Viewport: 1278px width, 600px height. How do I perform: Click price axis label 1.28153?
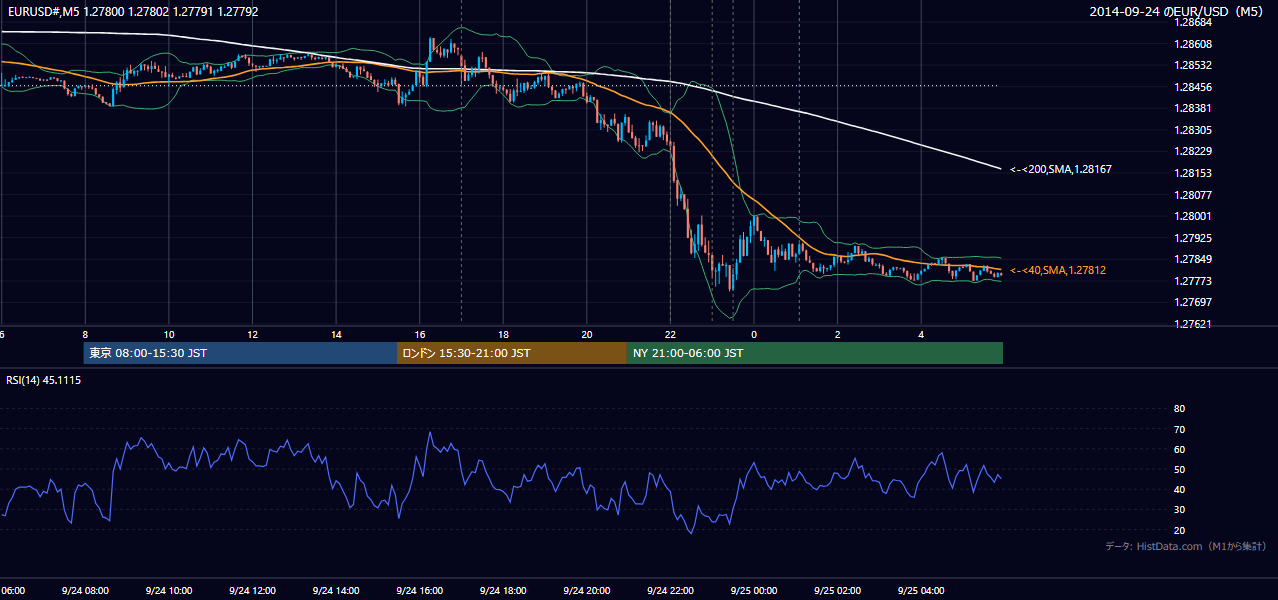[1193, 173]
